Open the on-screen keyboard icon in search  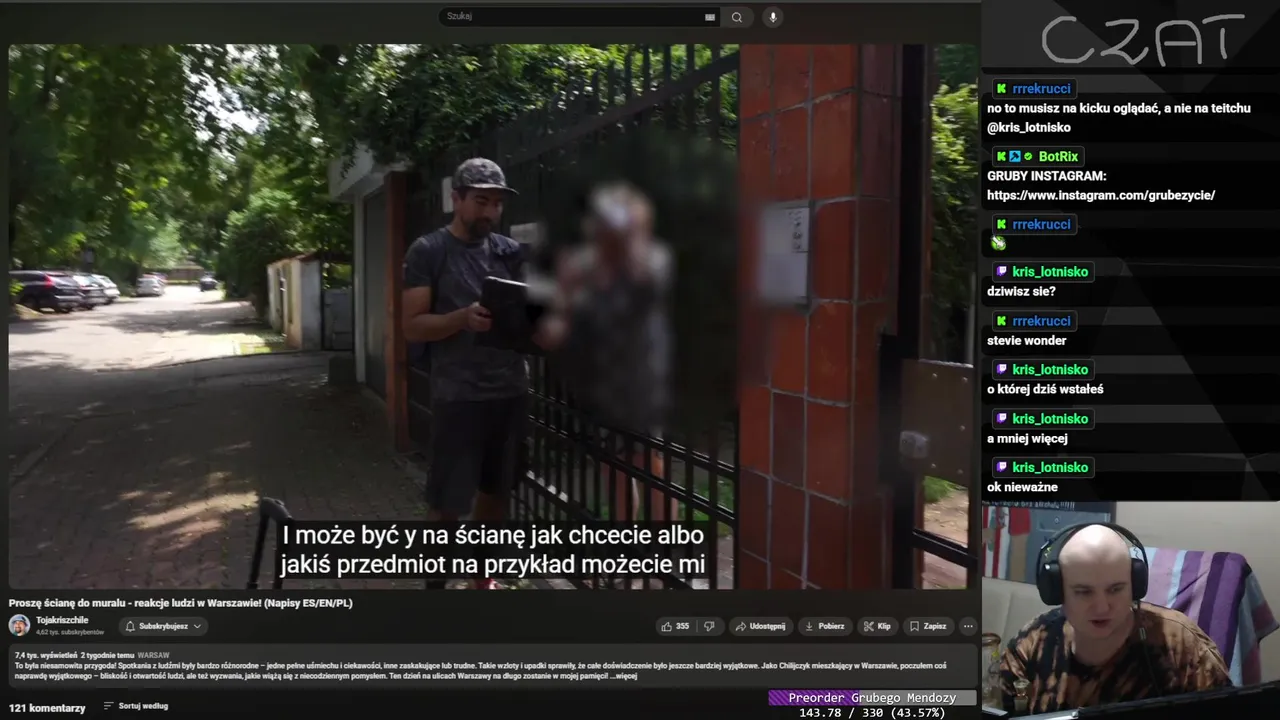(710, 17)
